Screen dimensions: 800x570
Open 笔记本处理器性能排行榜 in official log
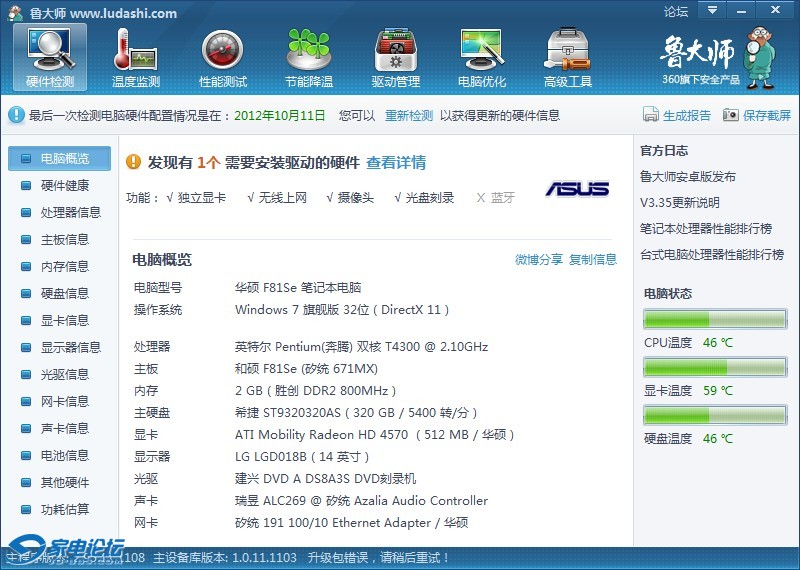click(x=706, y=228)
